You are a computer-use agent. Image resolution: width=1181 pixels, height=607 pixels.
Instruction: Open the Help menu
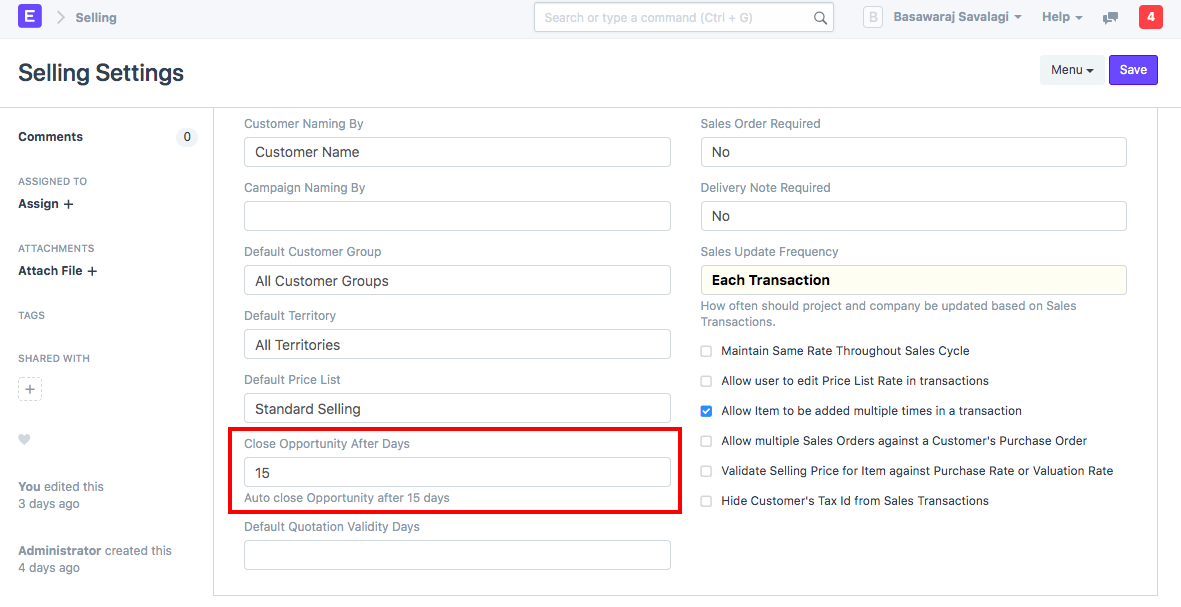[1062, 18]
